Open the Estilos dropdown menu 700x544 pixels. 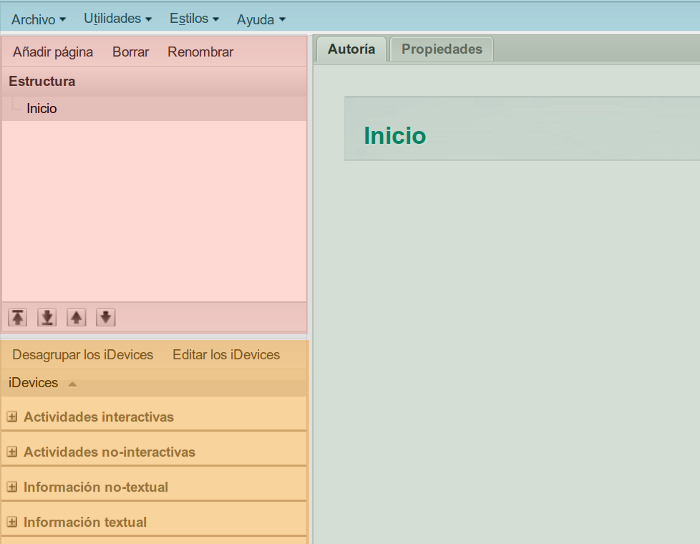click(194, 19)
